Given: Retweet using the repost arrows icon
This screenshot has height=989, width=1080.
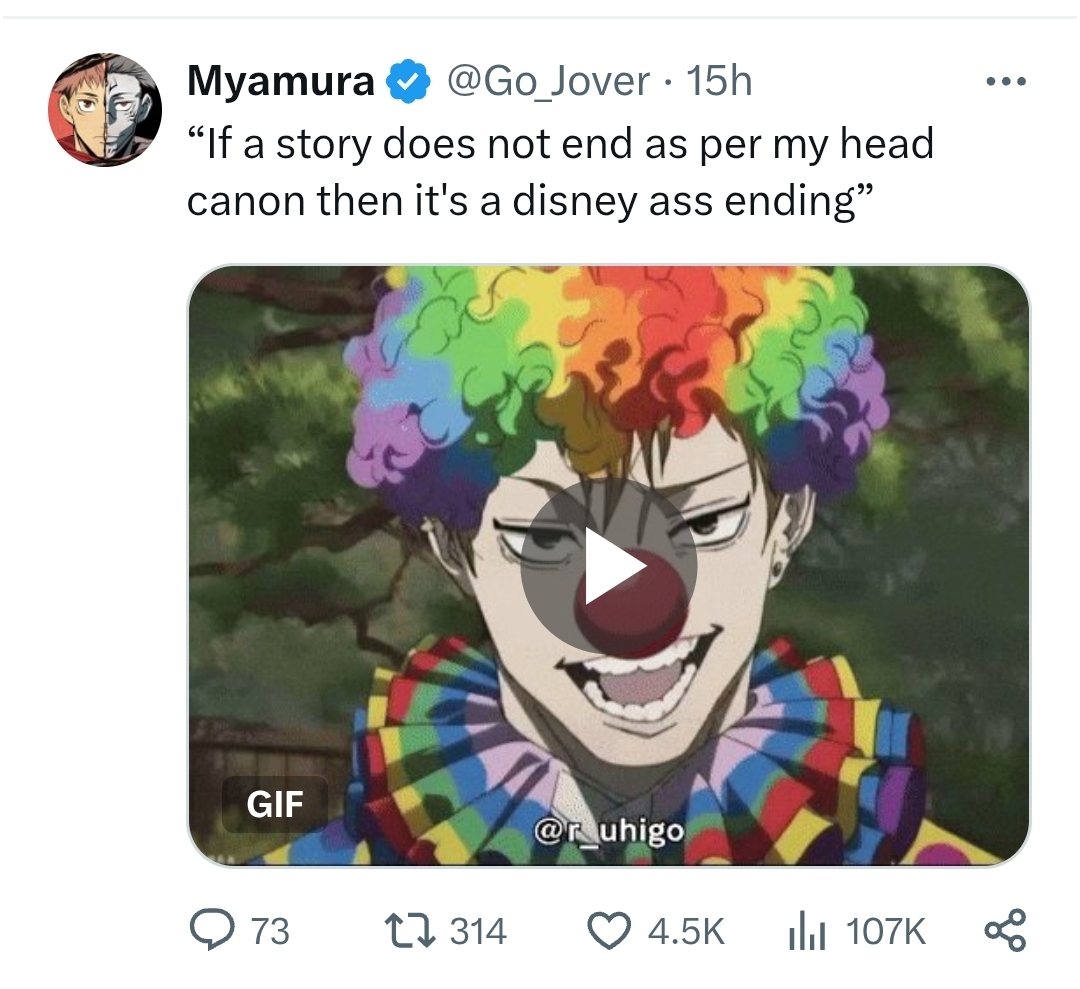Looking at the screenshot, I should point(409,931).
